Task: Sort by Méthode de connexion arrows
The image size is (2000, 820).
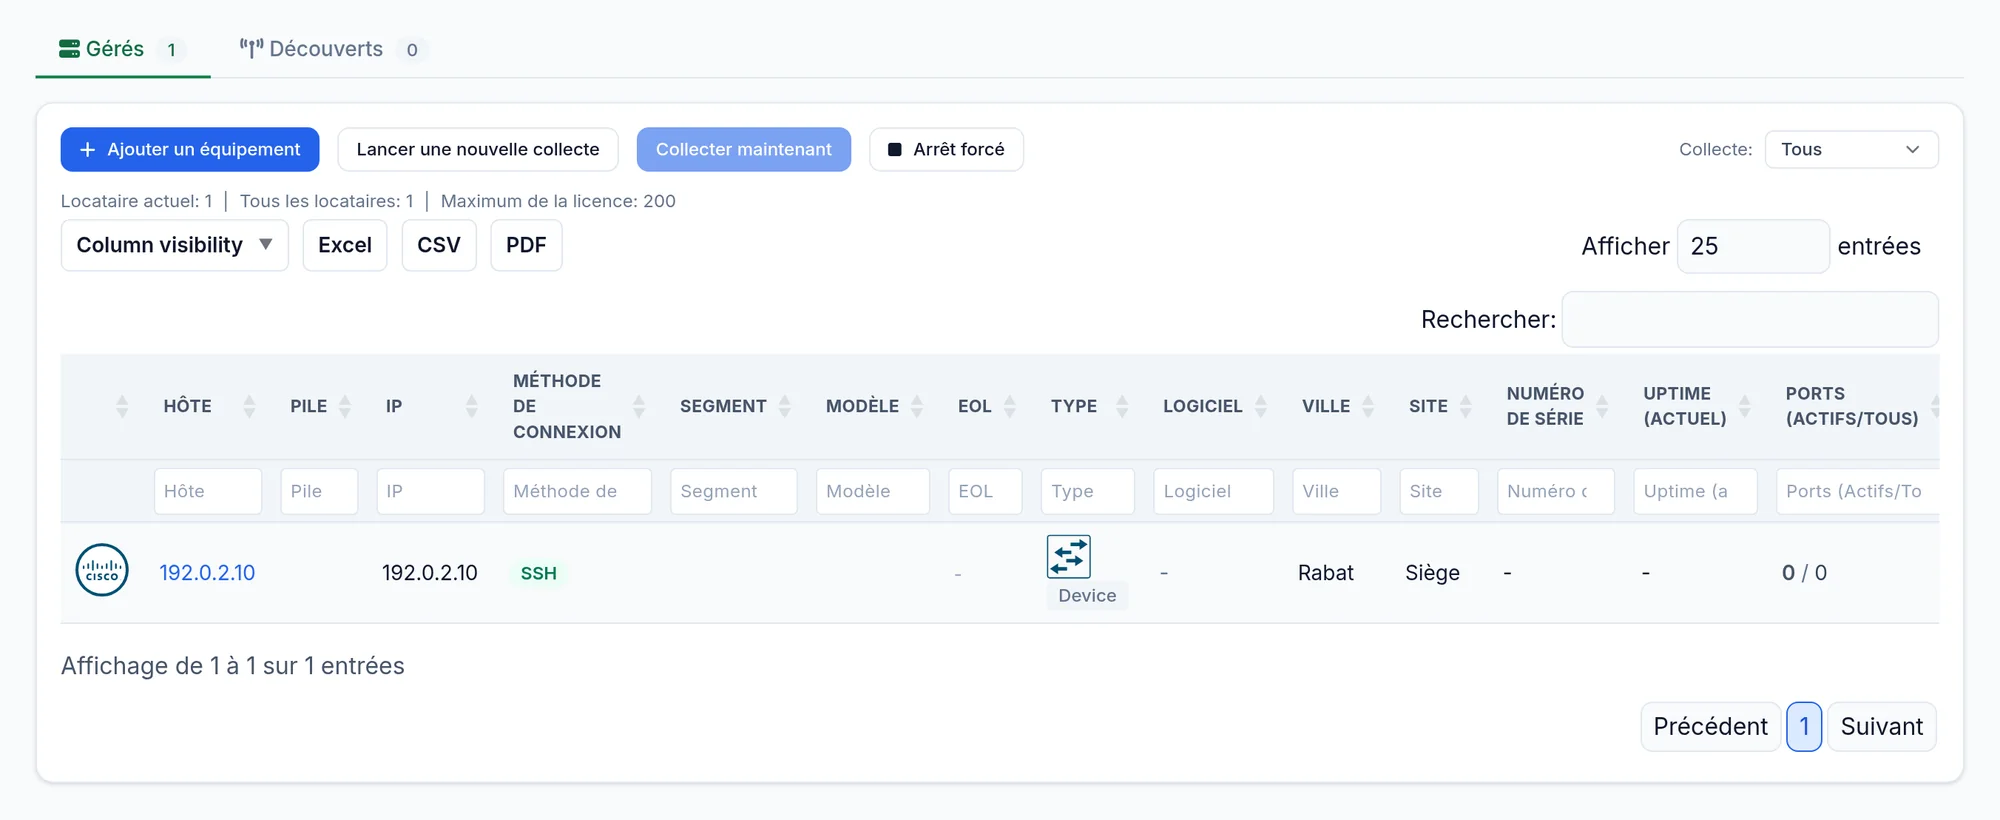Action: [639, 406]
